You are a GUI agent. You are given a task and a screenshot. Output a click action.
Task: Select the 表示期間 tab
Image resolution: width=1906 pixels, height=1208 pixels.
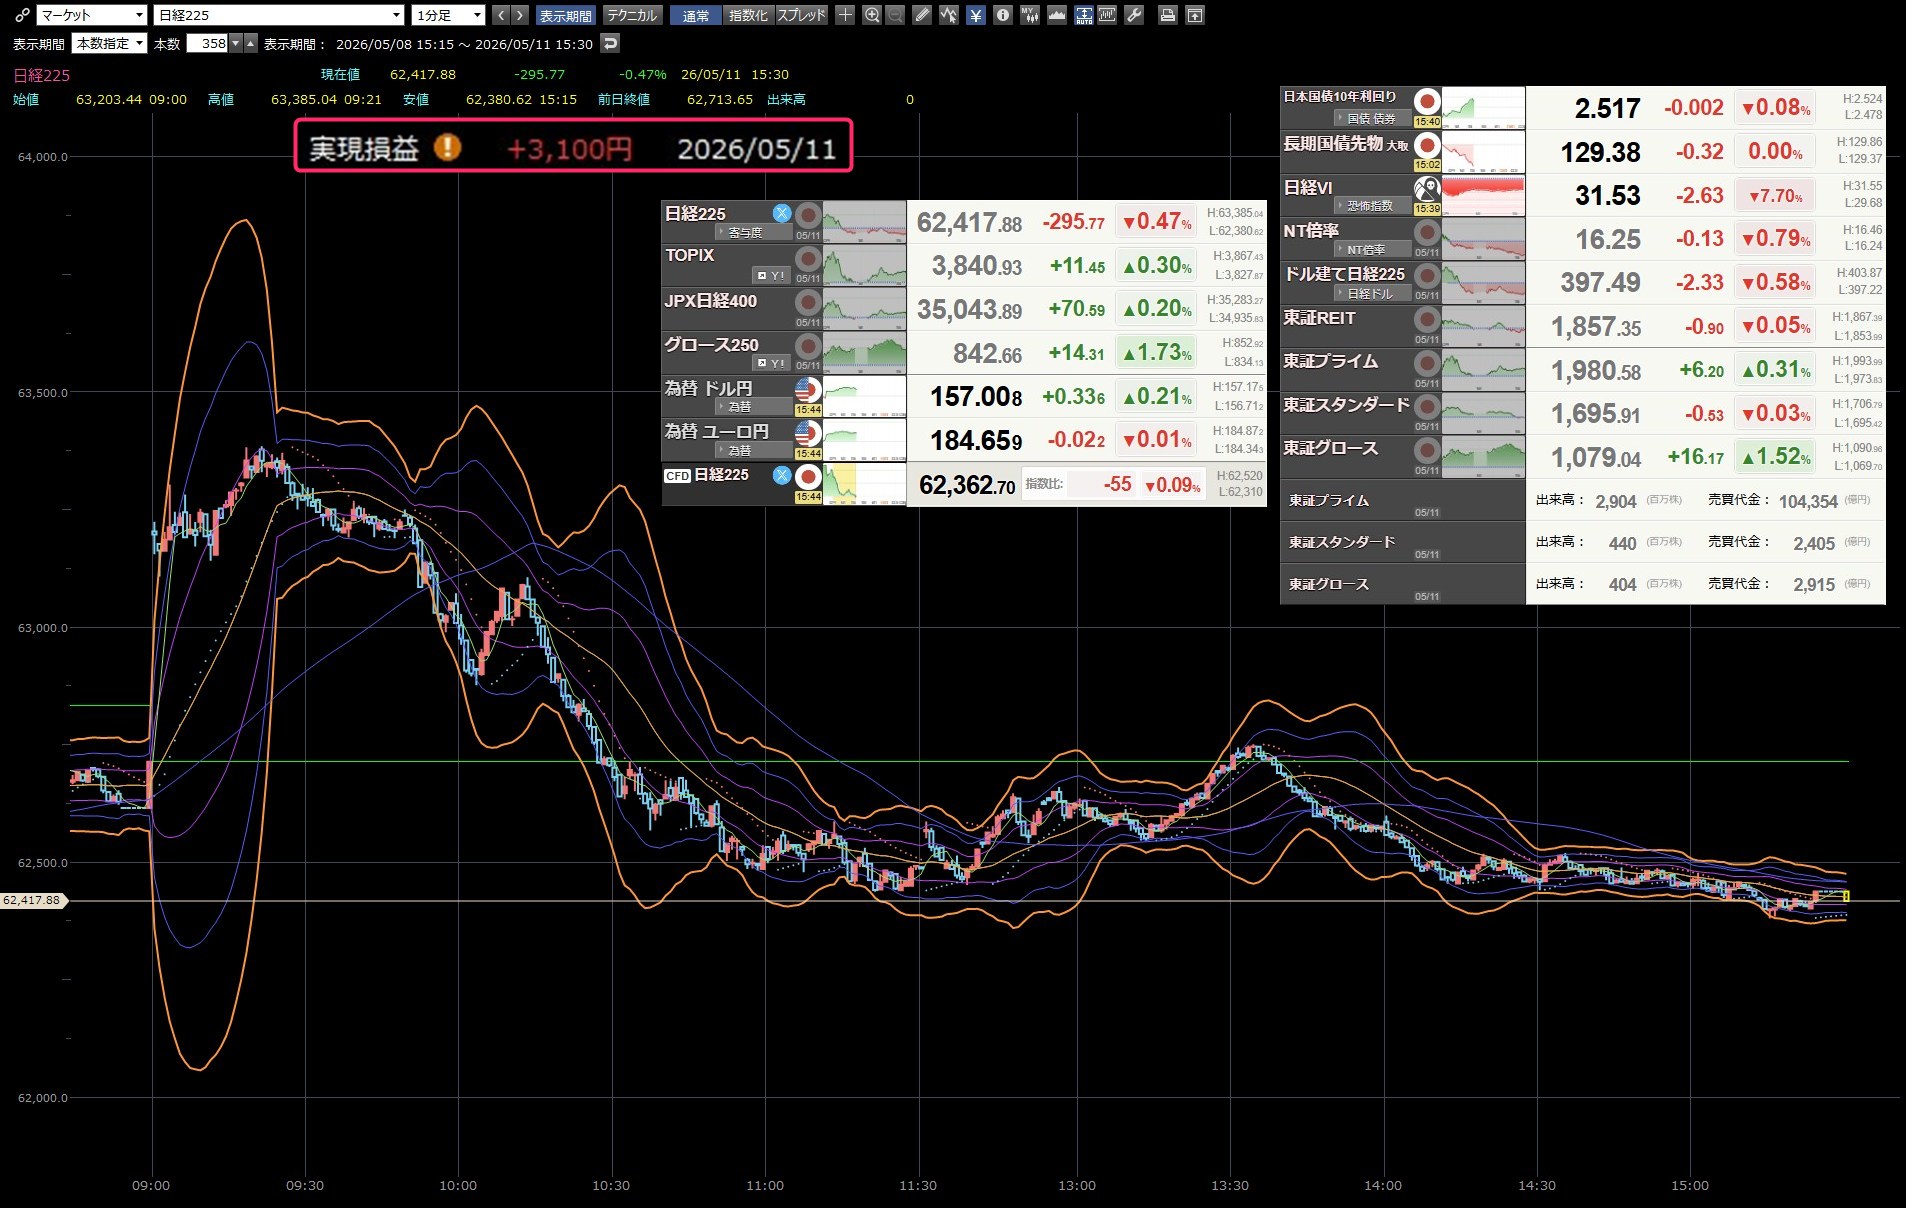click(x=566, y=15)
